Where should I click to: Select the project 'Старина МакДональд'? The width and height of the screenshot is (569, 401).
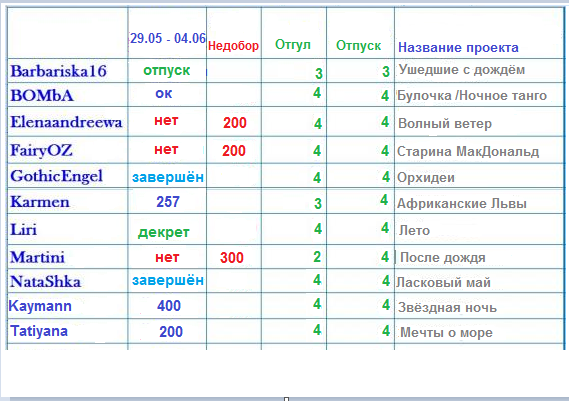[468, 152]
